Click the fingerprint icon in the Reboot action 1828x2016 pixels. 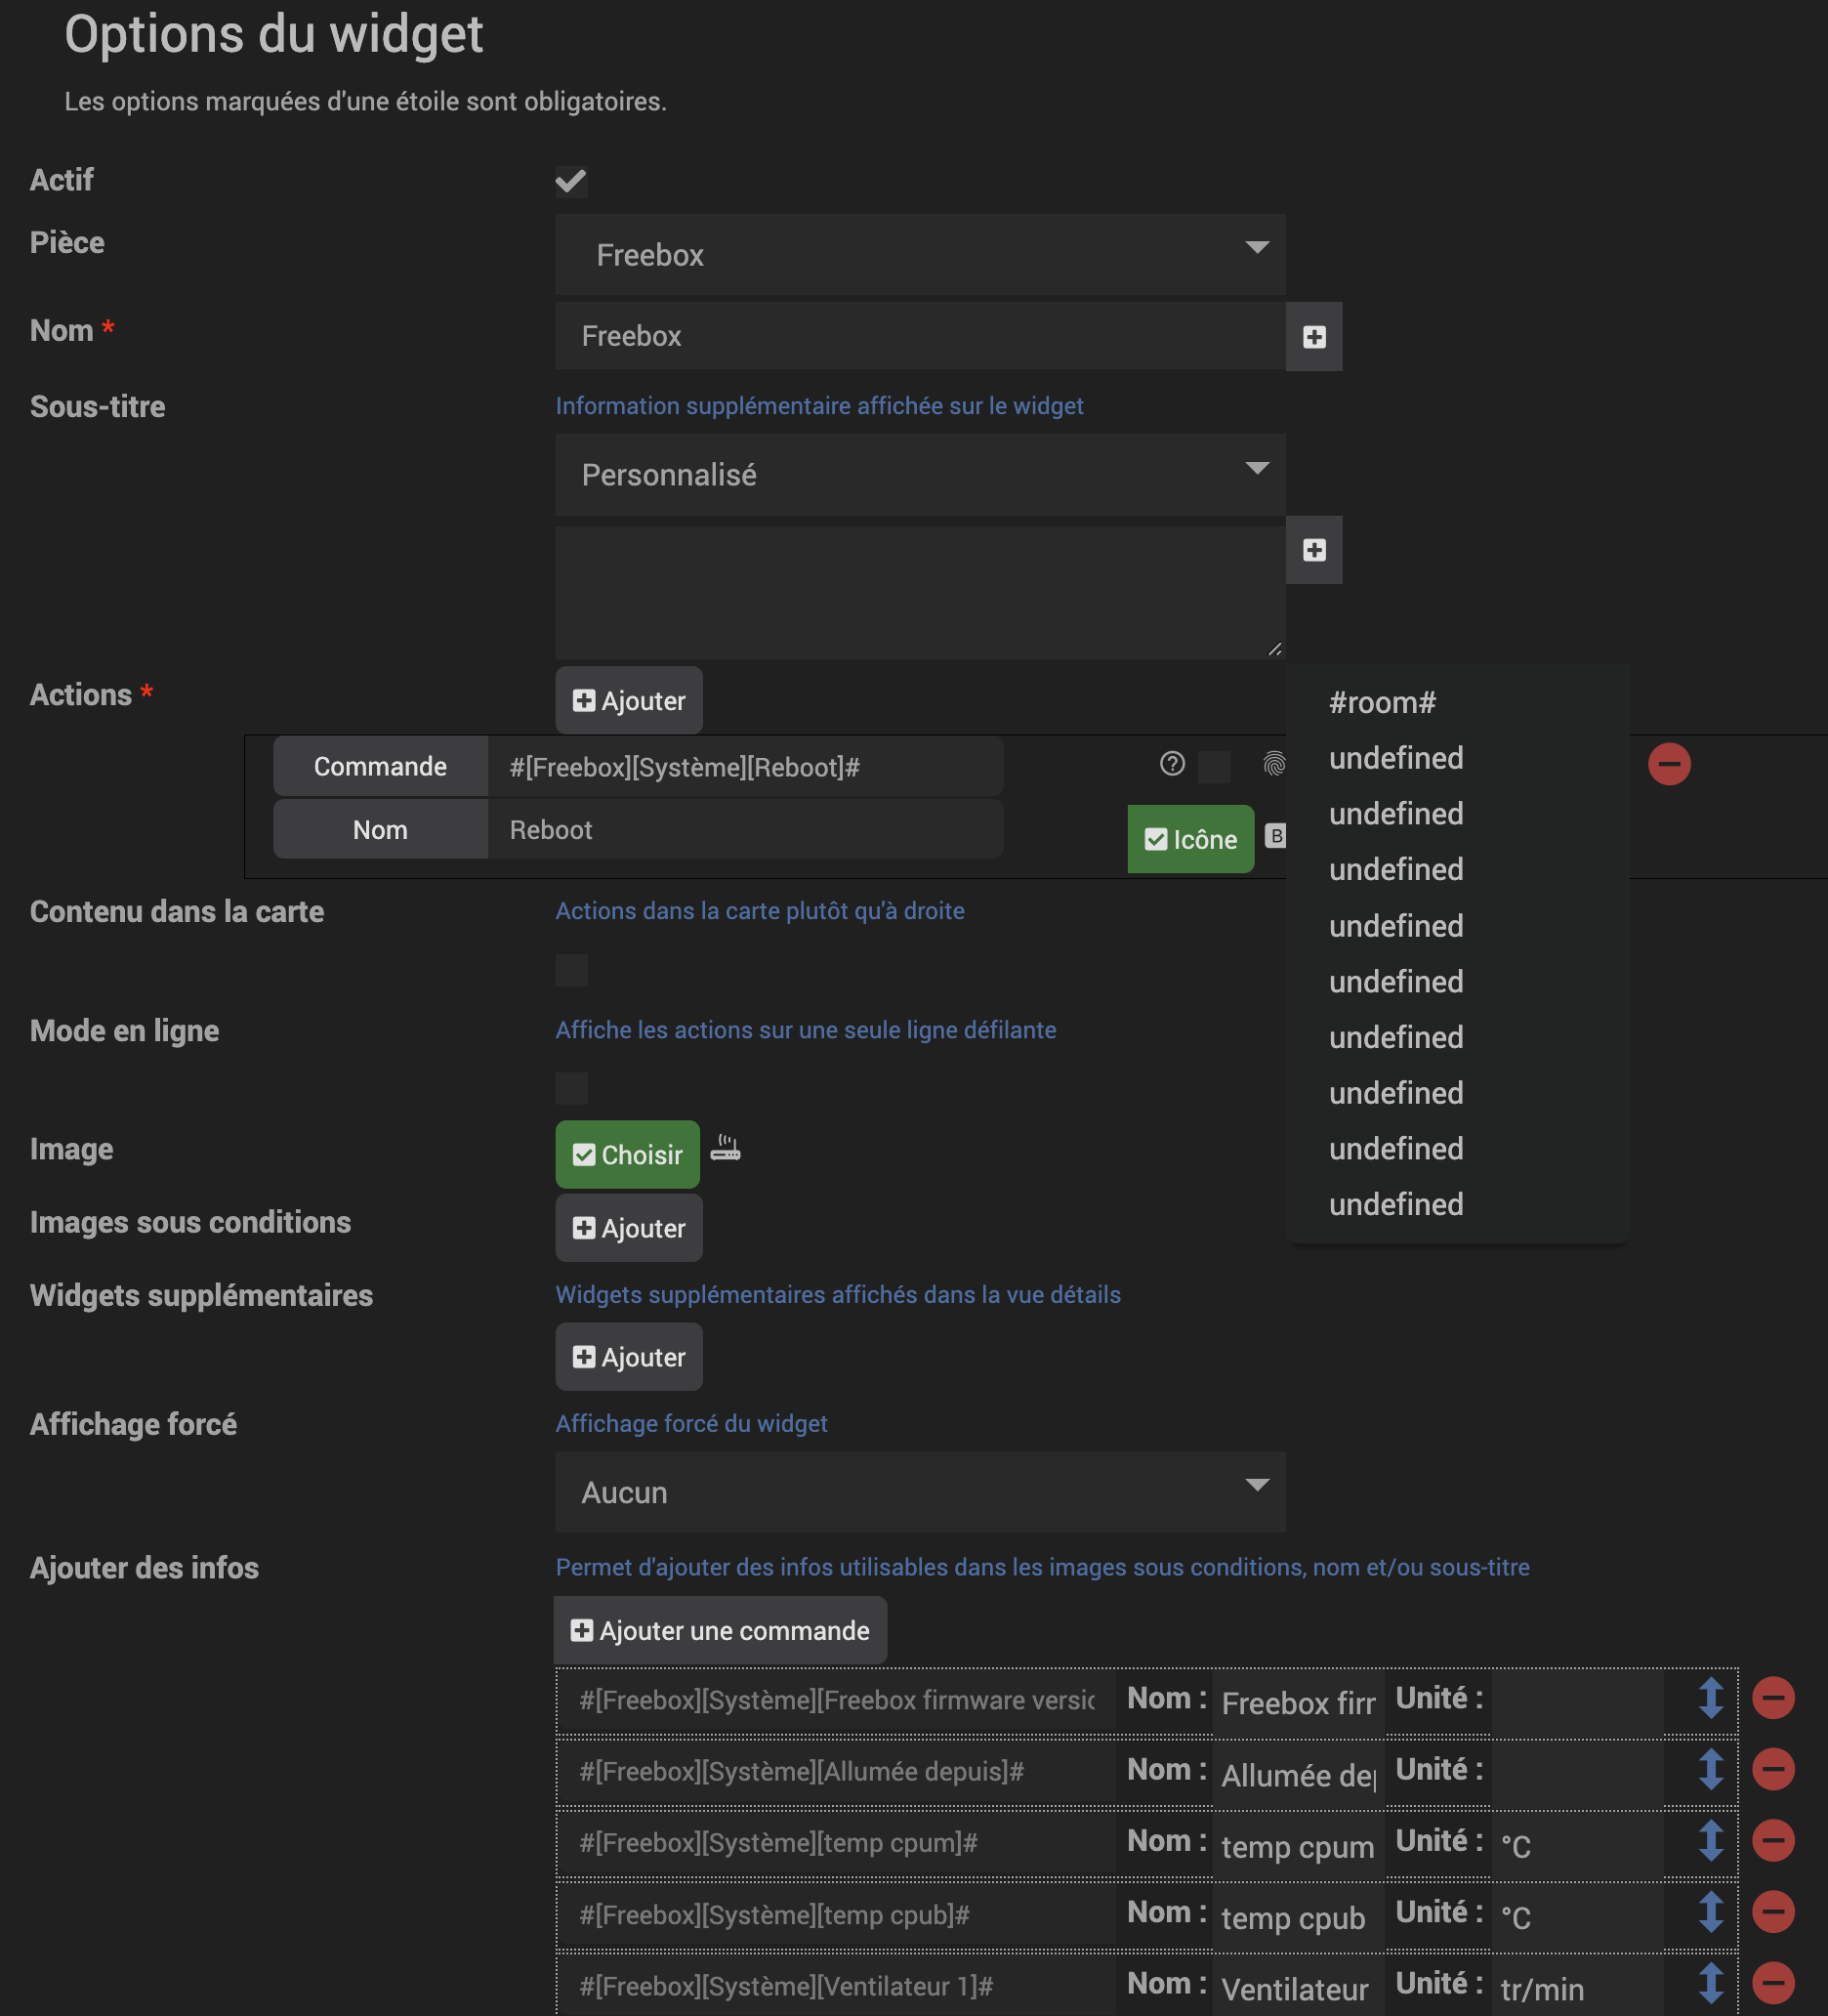1273,765
